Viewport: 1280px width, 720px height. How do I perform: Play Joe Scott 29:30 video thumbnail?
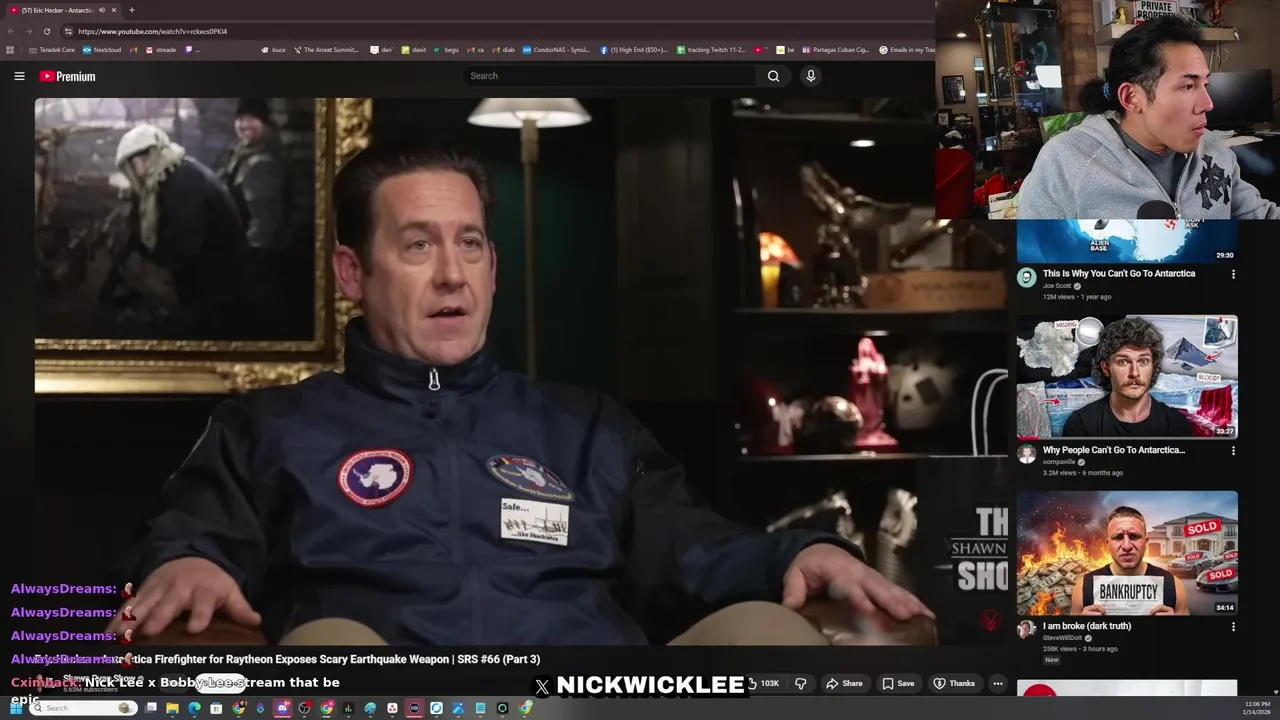[x=1127, y=241]
